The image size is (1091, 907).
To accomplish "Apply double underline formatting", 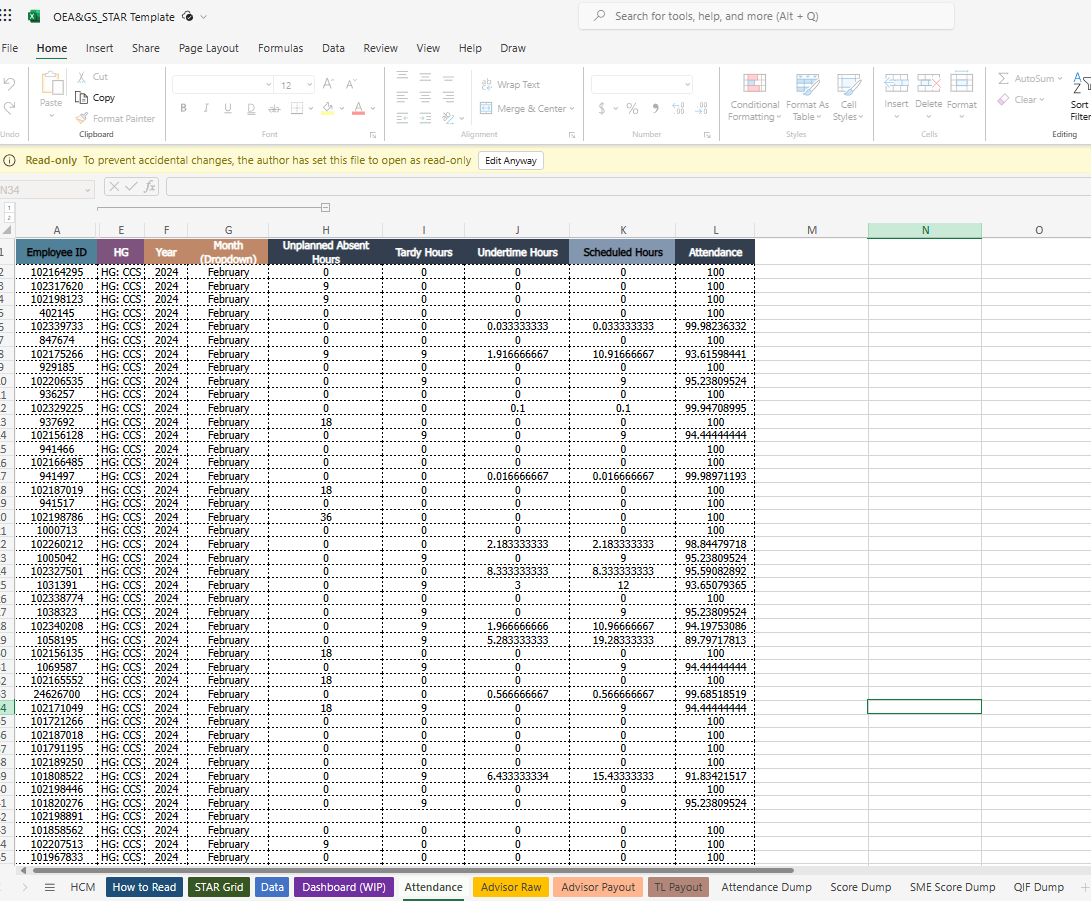I will 251,109.
